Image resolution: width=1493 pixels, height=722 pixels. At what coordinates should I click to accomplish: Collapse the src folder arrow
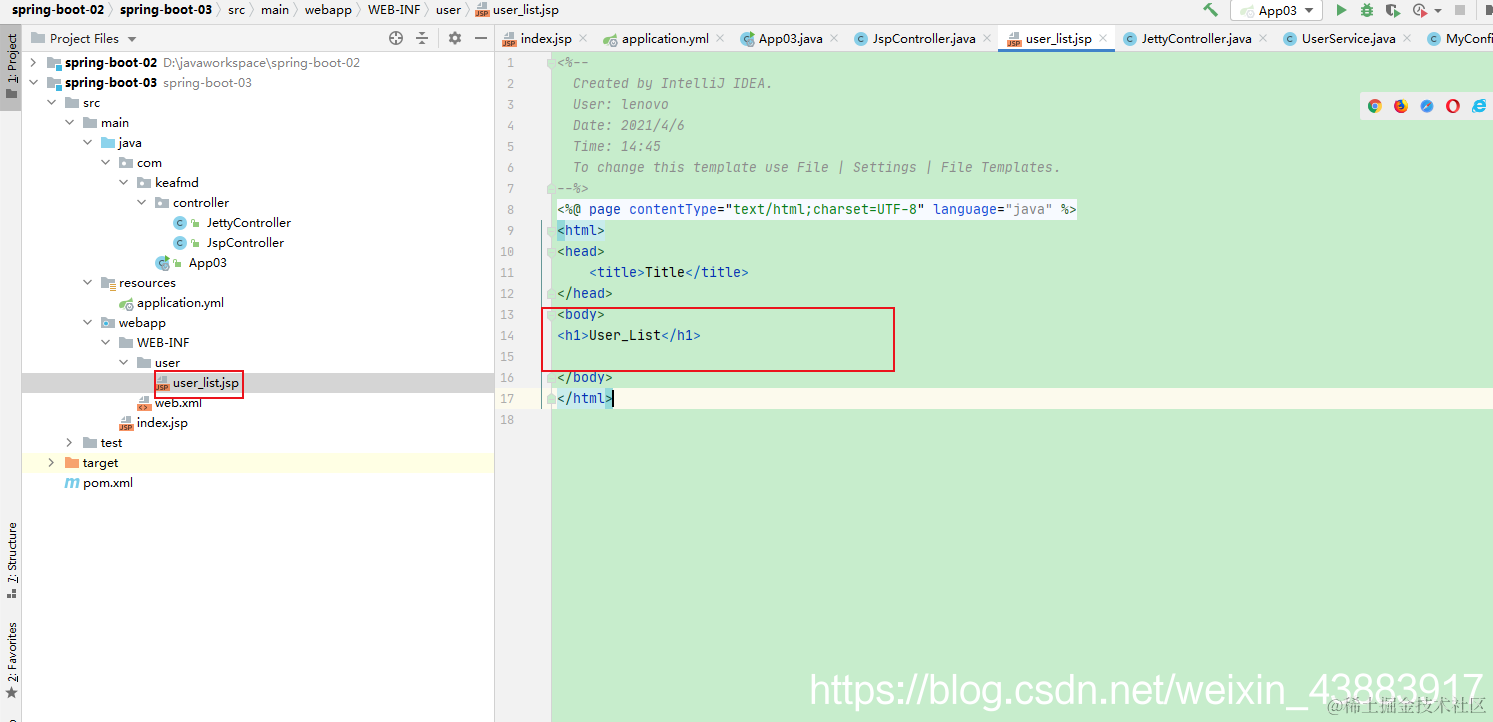point(52,102)
